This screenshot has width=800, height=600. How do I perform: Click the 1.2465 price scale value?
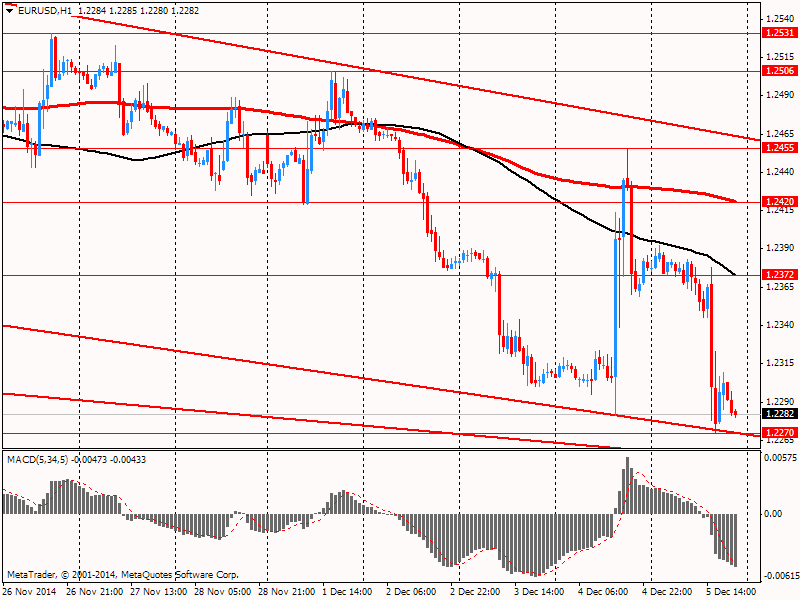coord(780,134)
